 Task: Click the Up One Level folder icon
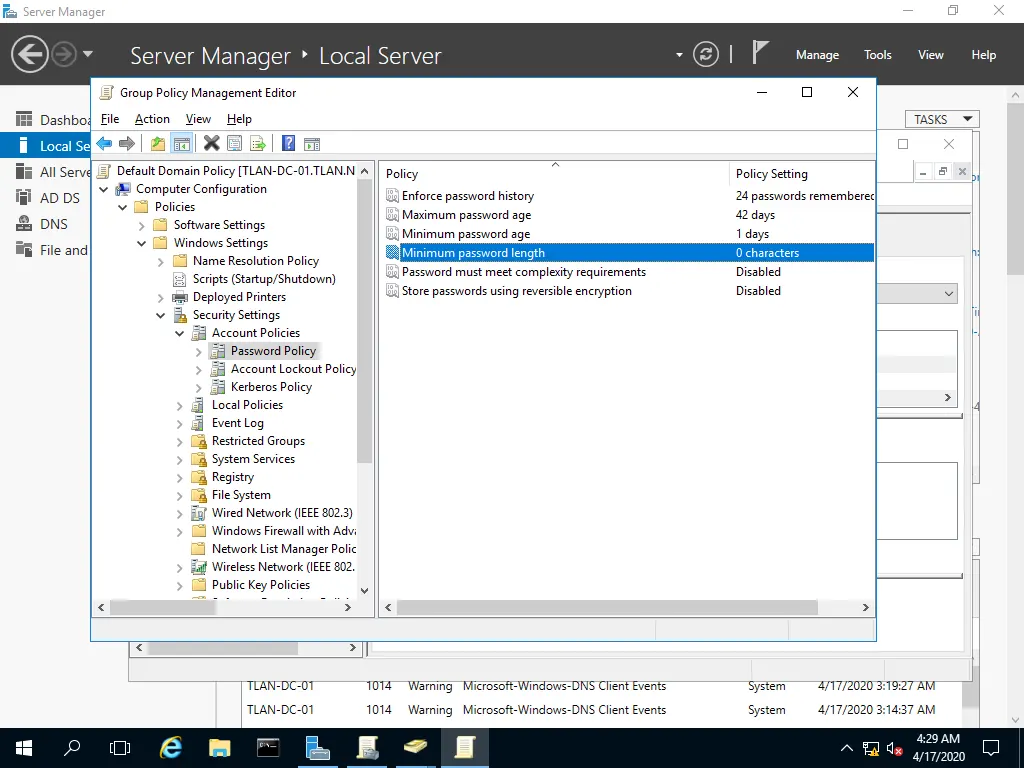[158, 143]
